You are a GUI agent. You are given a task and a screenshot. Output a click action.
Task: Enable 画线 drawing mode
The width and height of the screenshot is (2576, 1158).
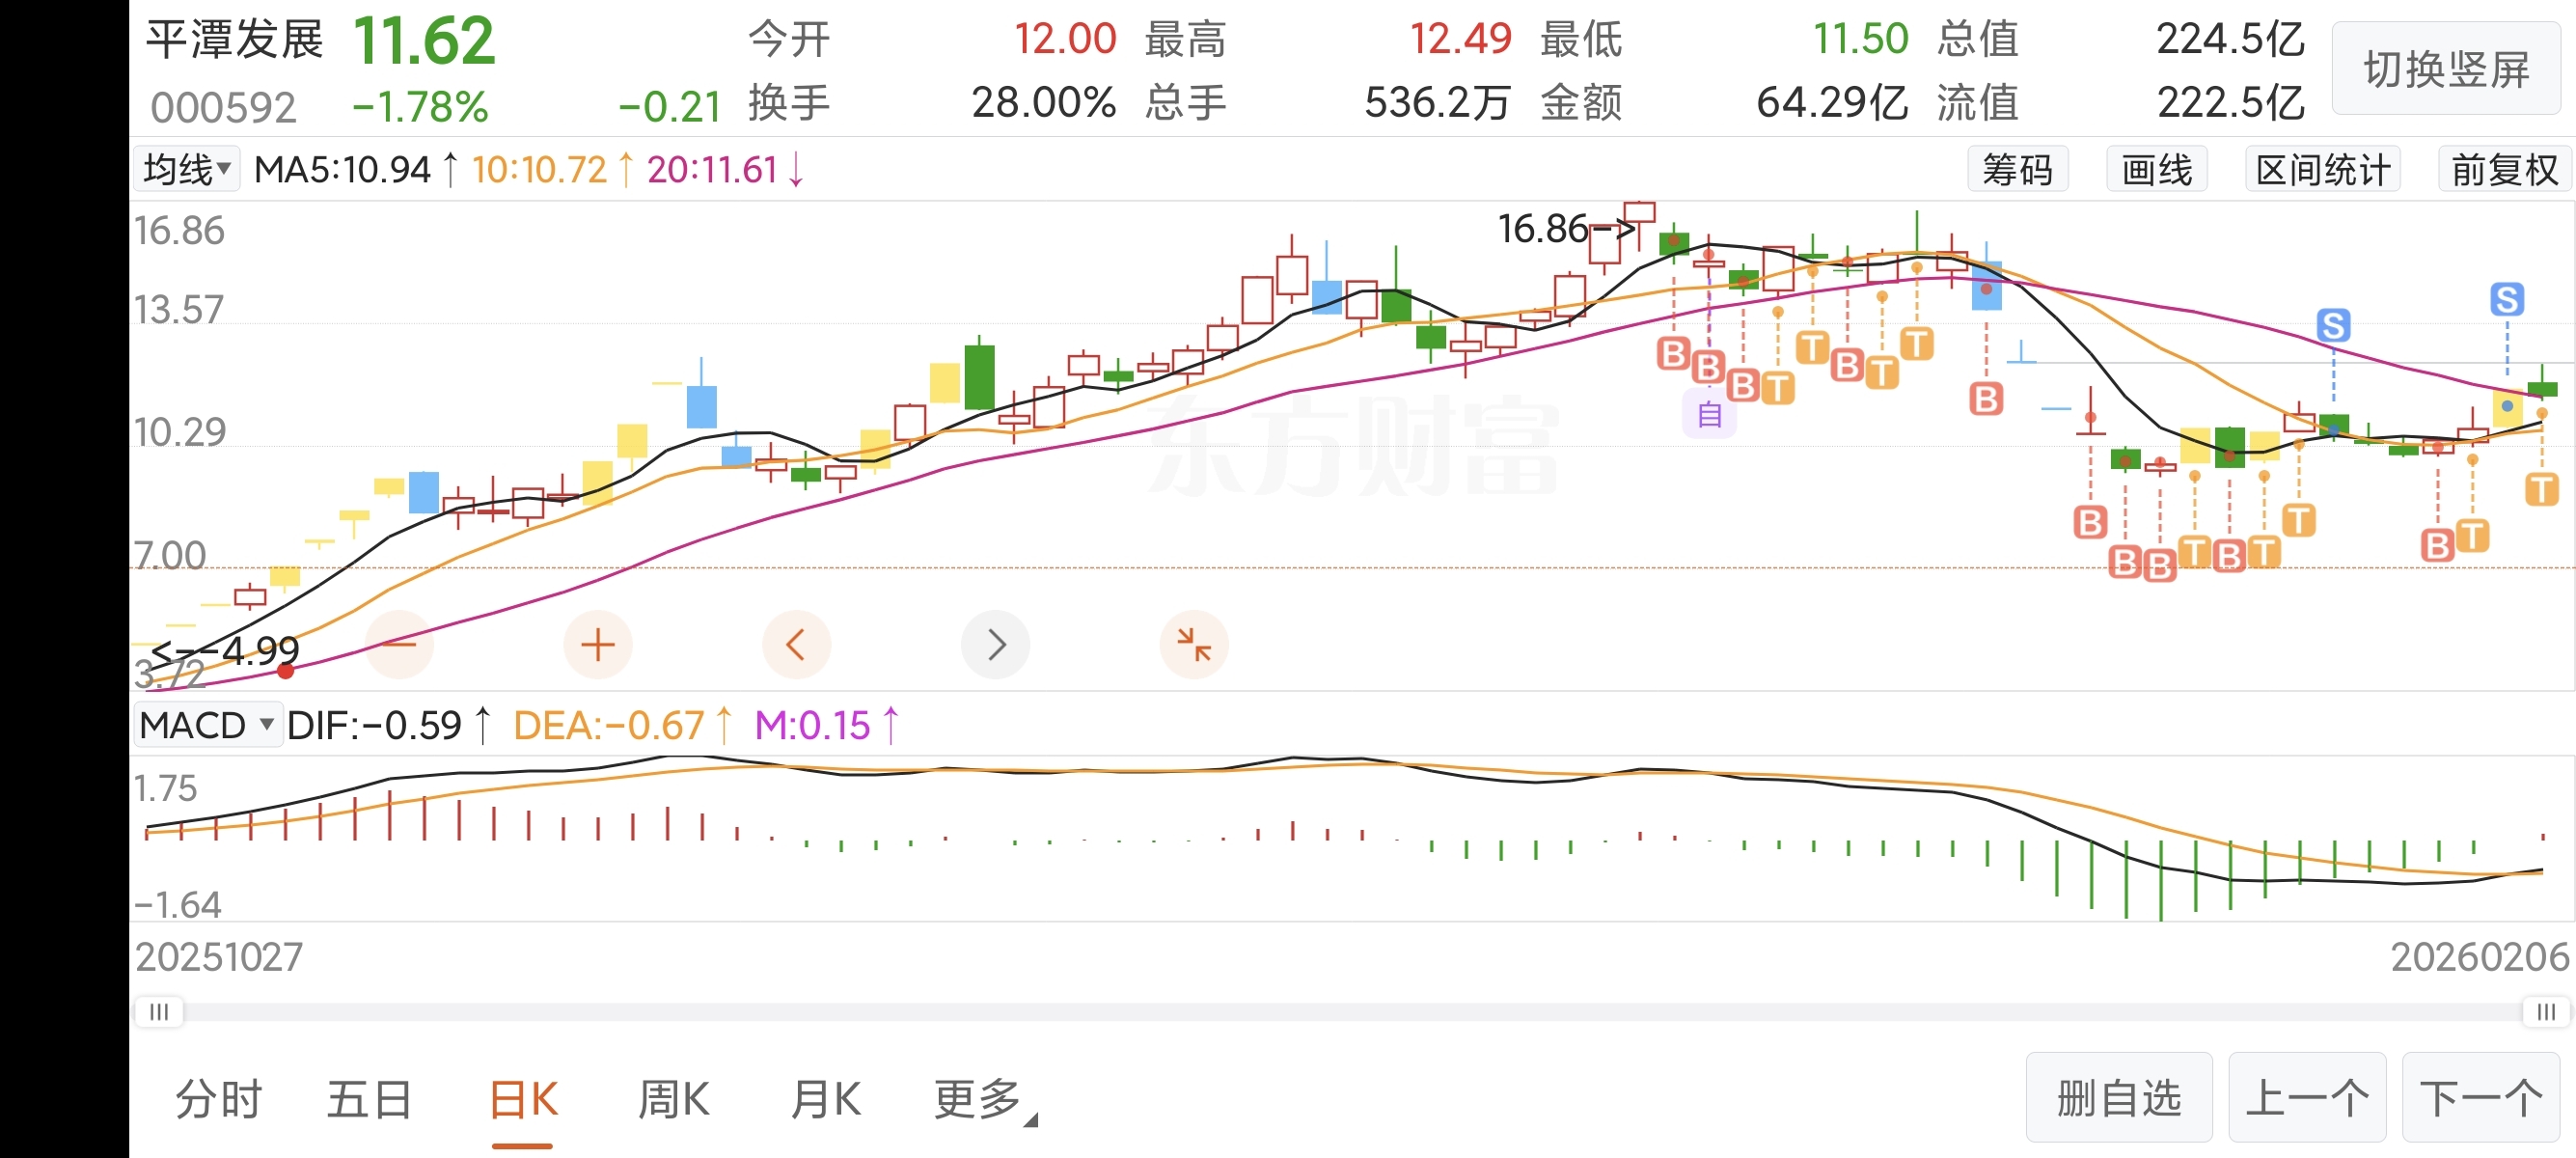[2156, 170]
